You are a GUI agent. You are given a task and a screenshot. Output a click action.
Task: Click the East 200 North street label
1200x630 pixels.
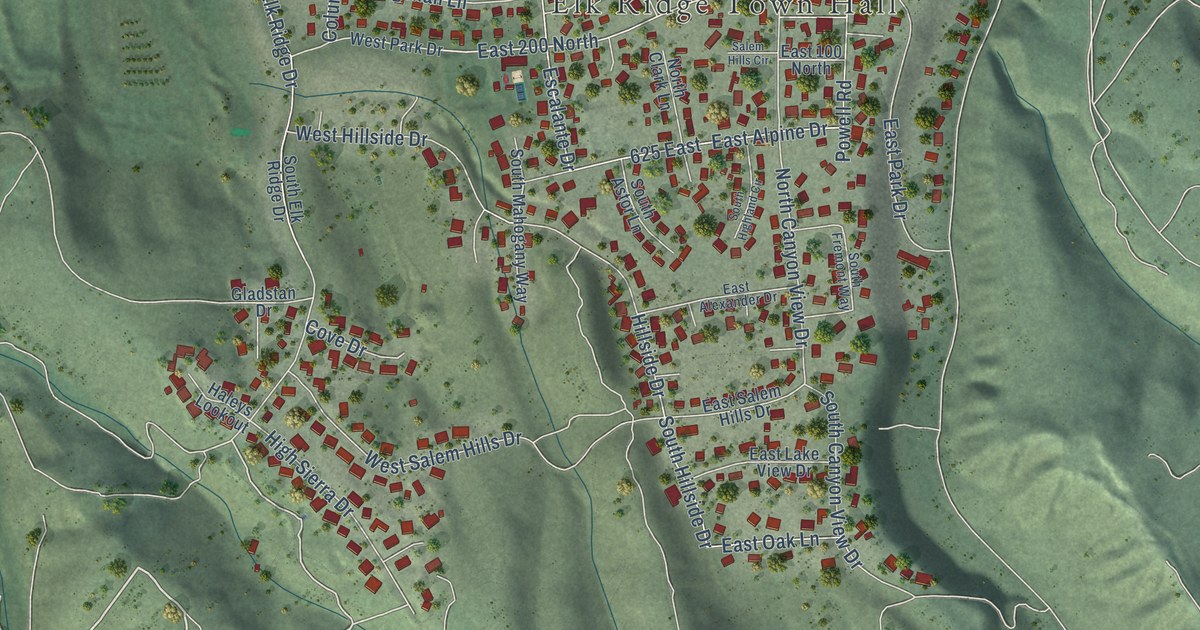(x=538, y=46)
